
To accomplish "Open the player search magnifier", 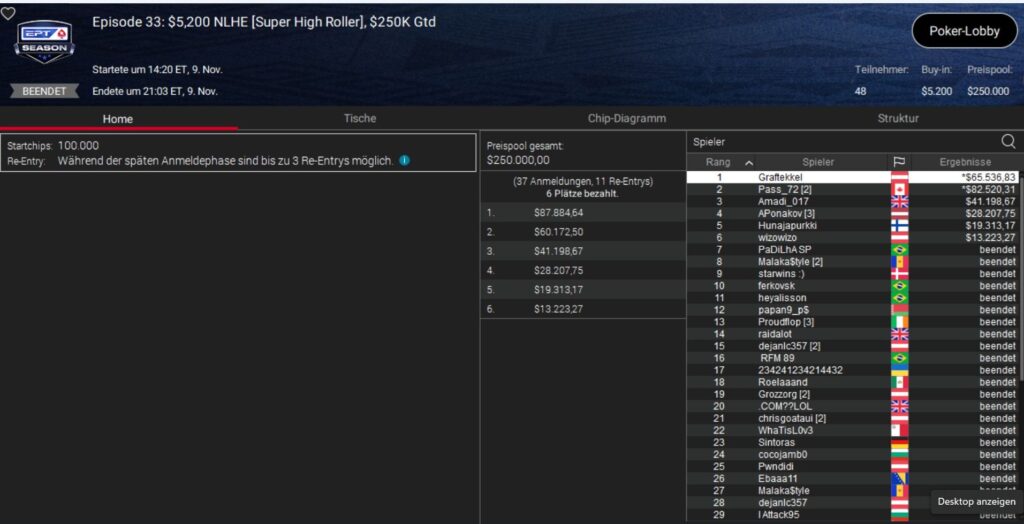I will (x=1008, y=142).
